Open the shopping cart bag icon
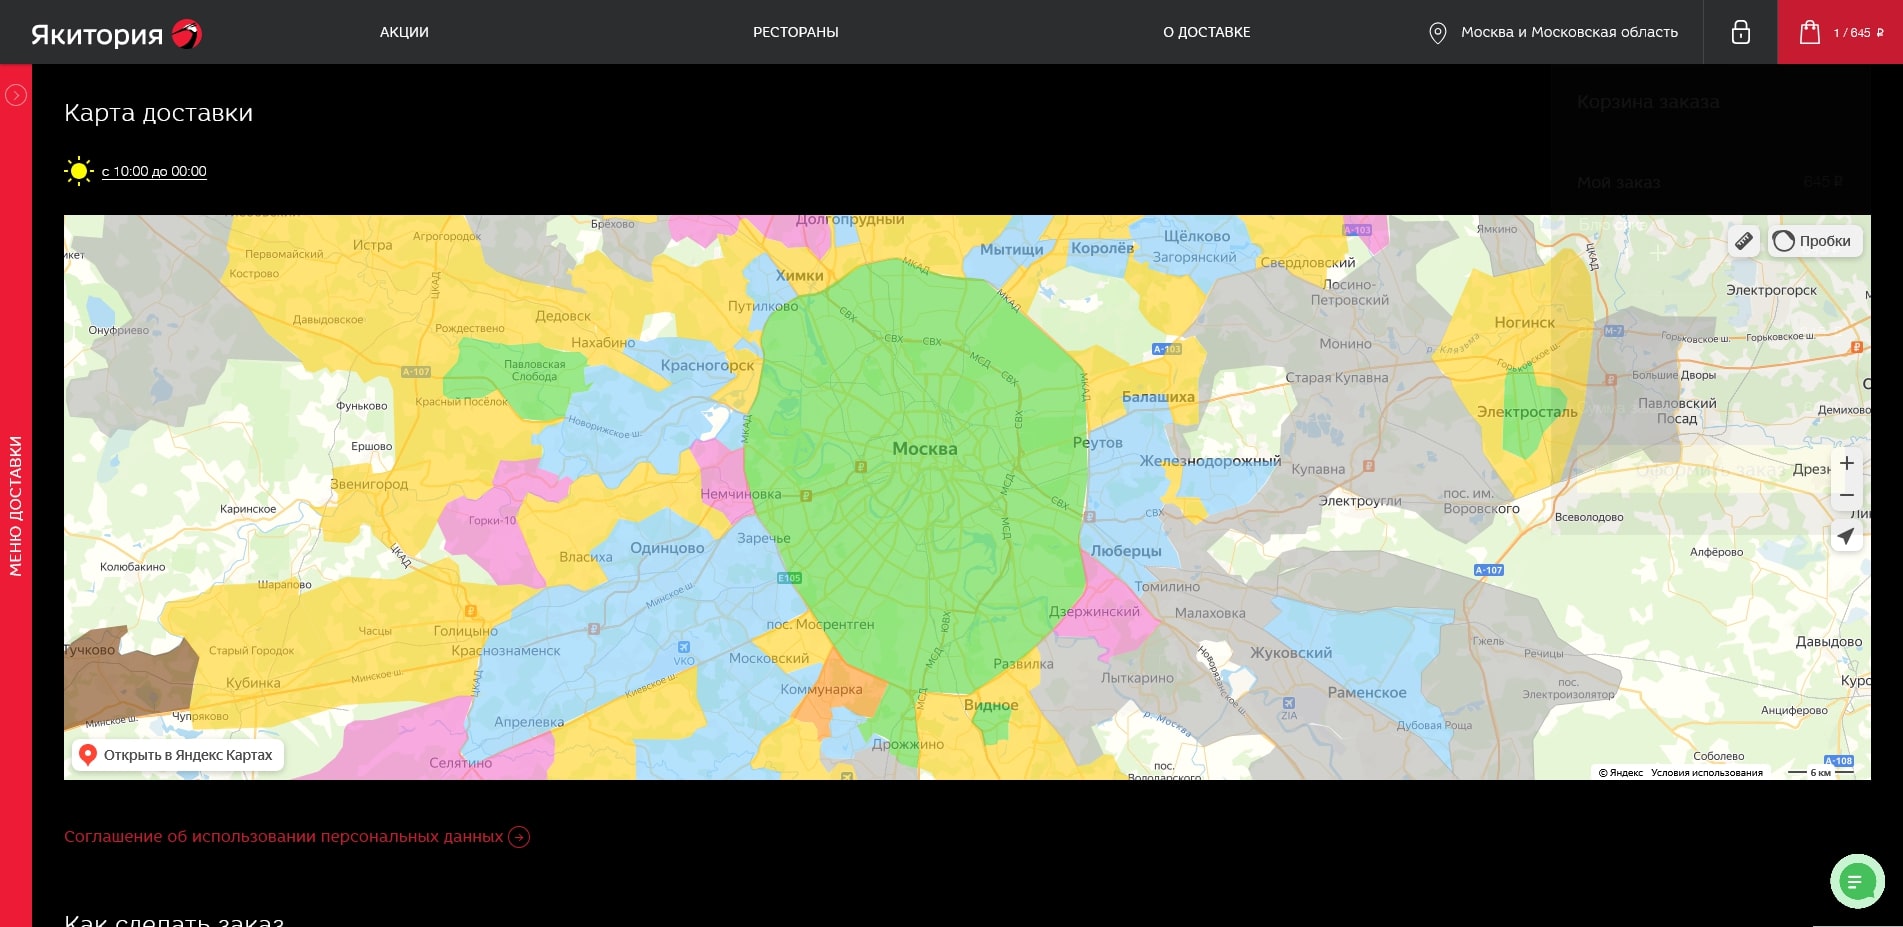 [x=1810, y=32]
